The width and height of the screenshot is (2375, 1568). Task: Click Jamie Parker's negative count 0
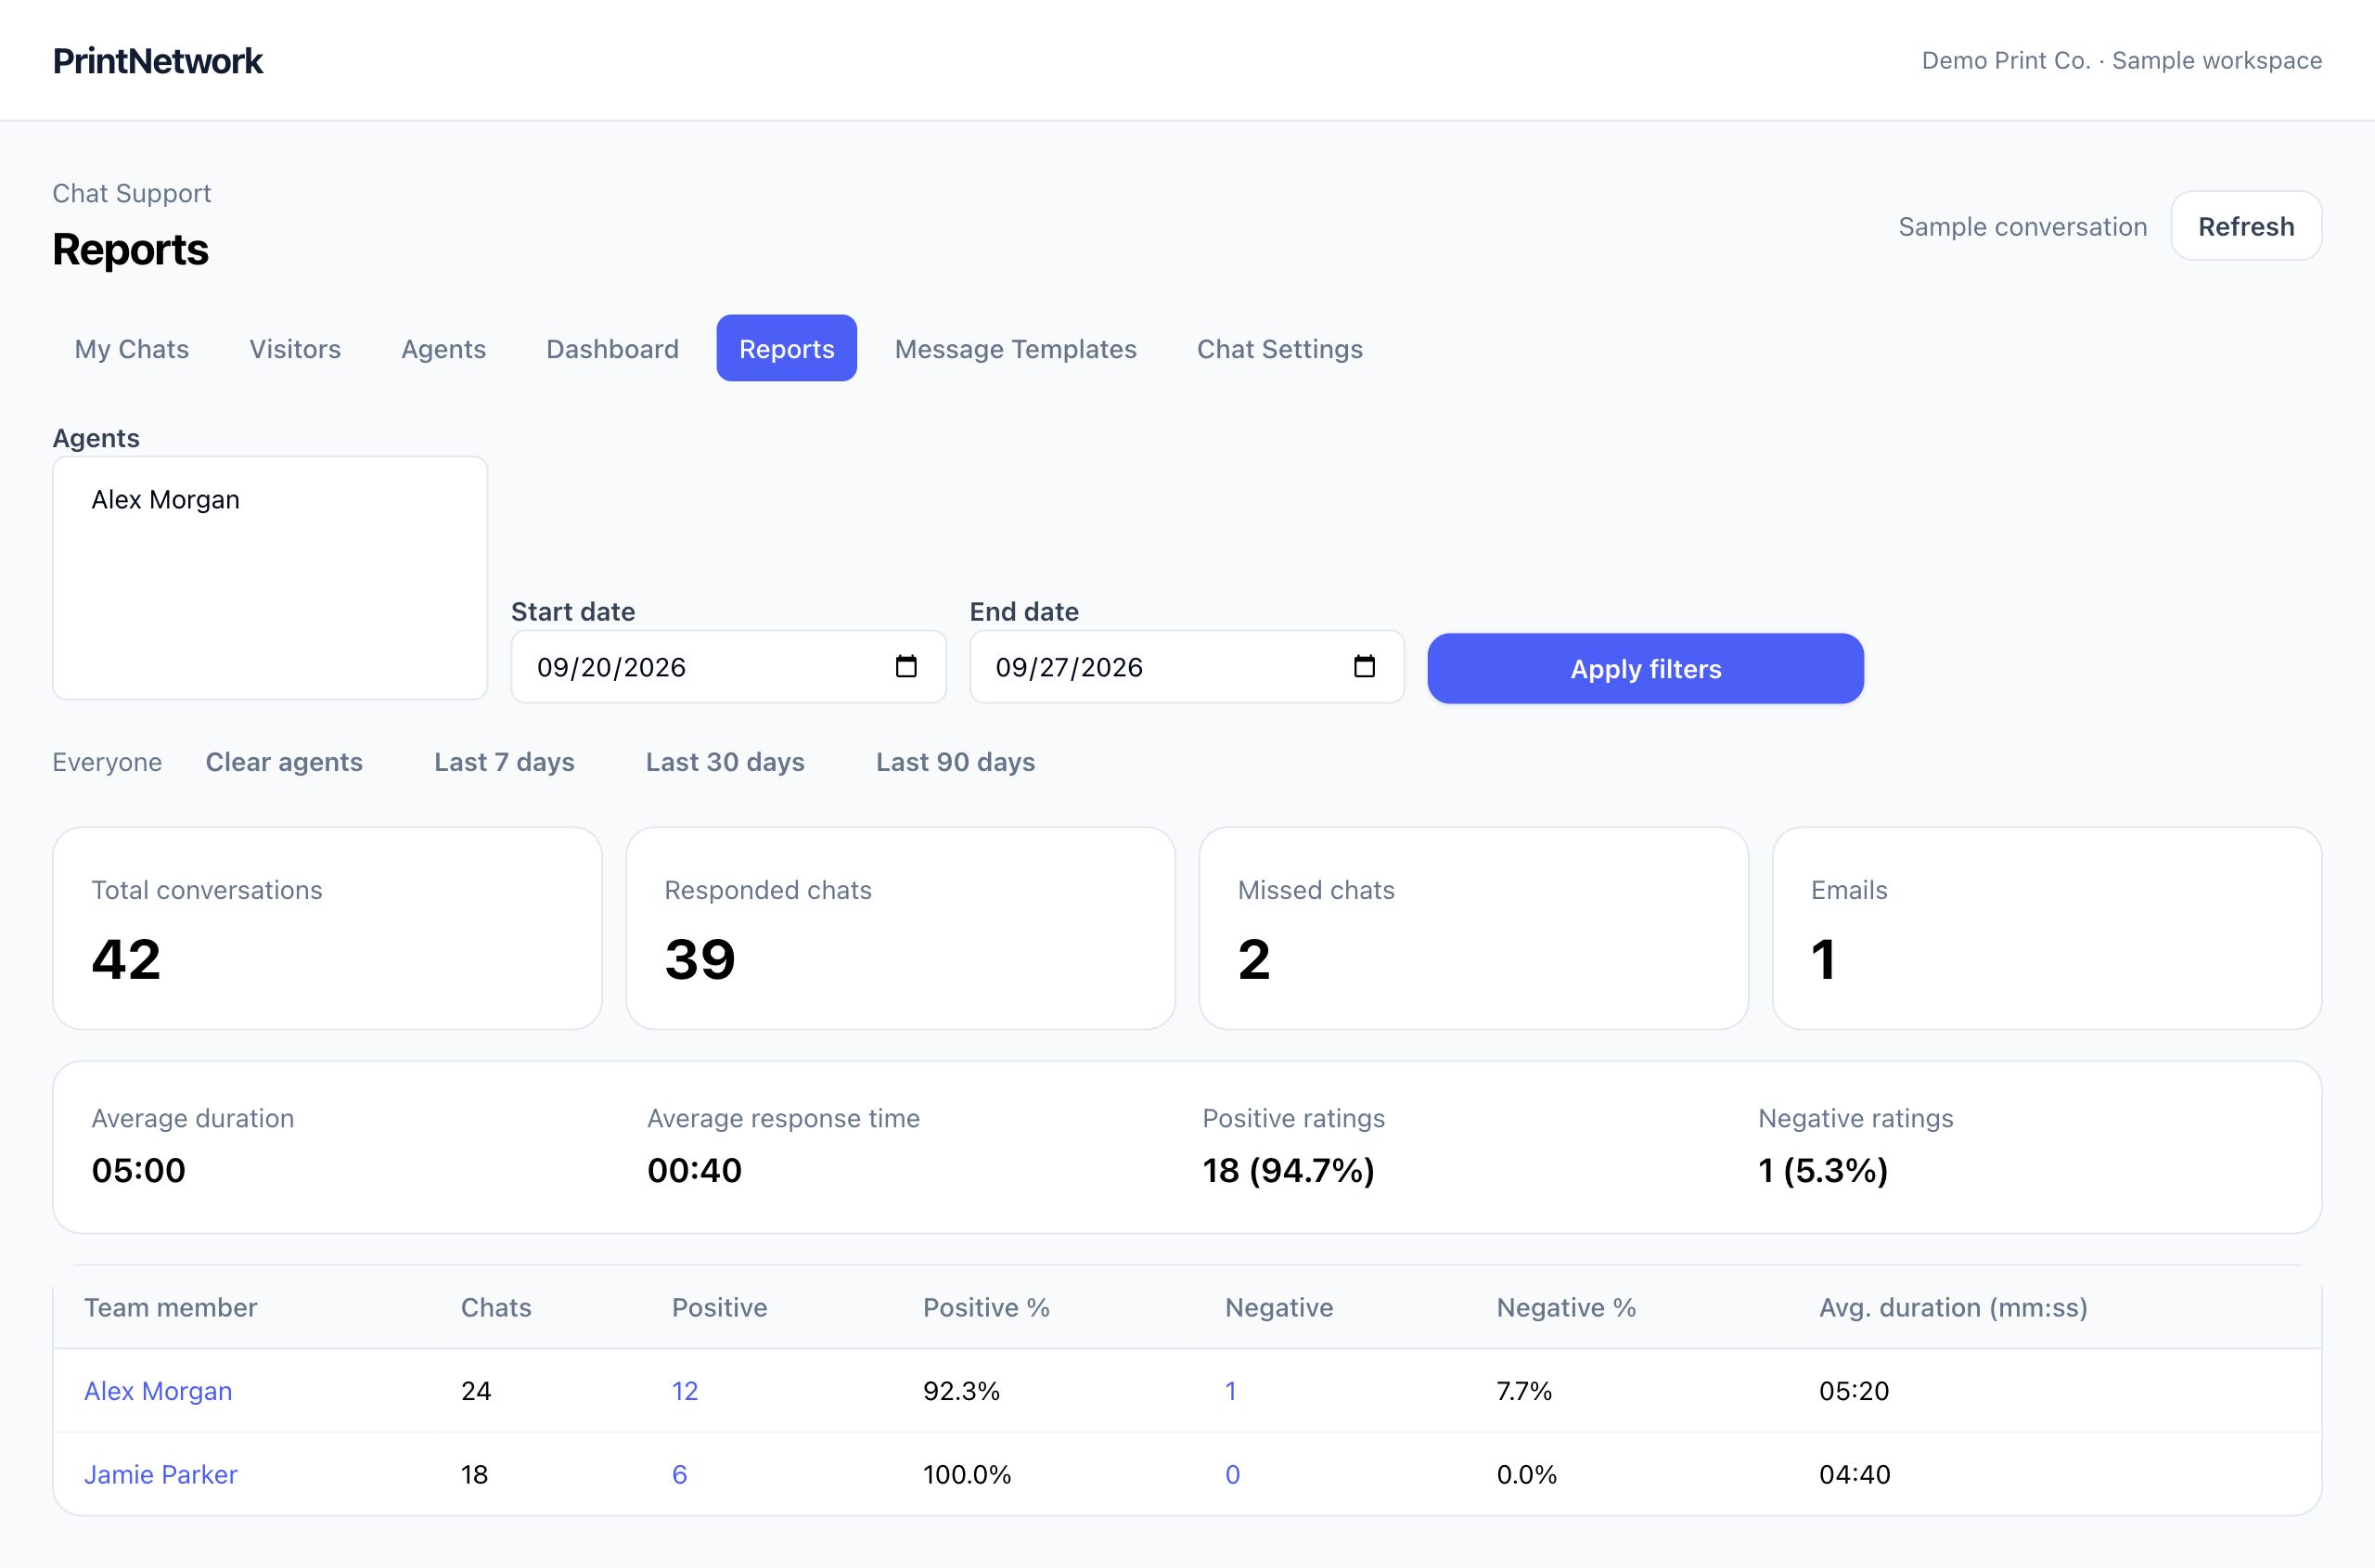1233,1474
